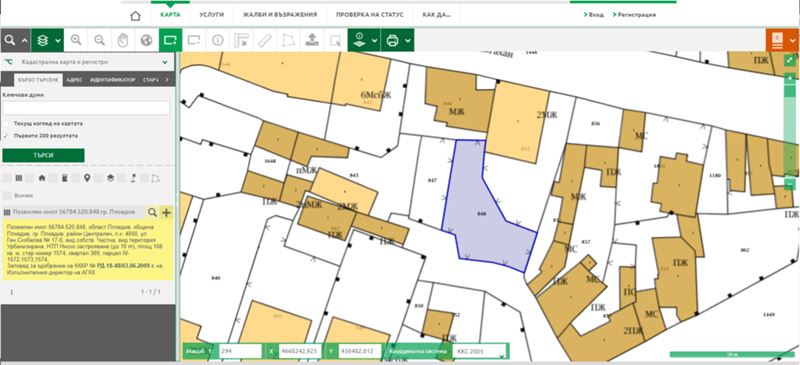The image size is (800, 365).
Task: Toggle 'Текущ изглед на картата' checkbox
Action: point(6,124)
